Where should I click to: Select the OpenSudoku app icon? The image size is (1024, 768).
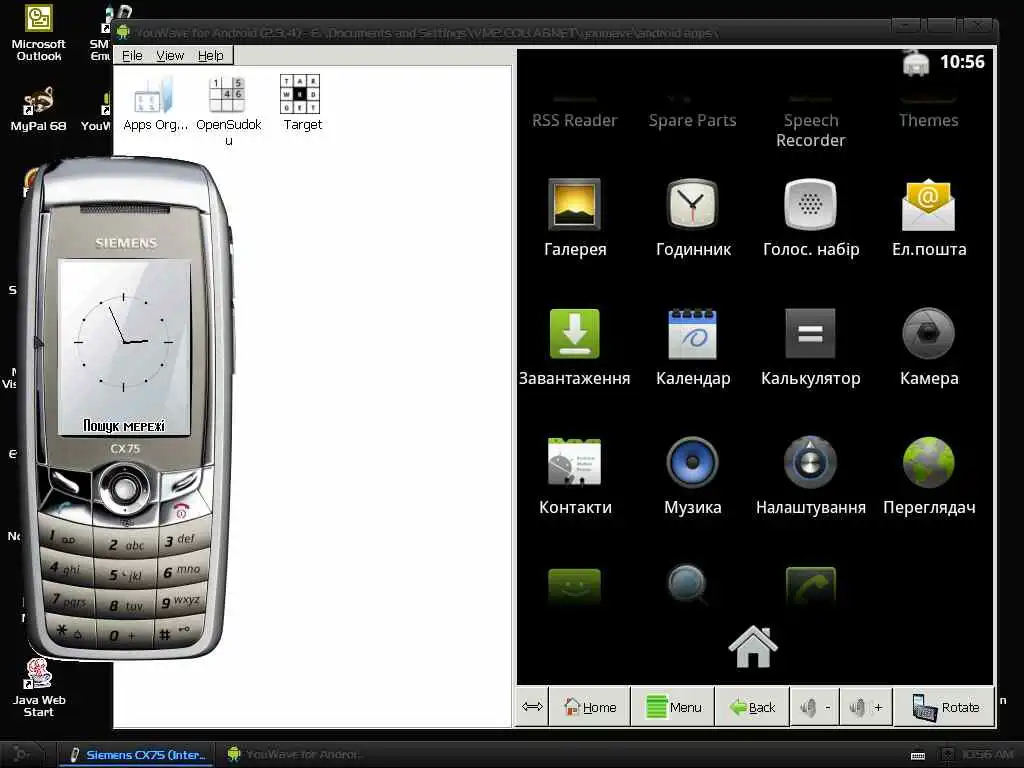229,110
